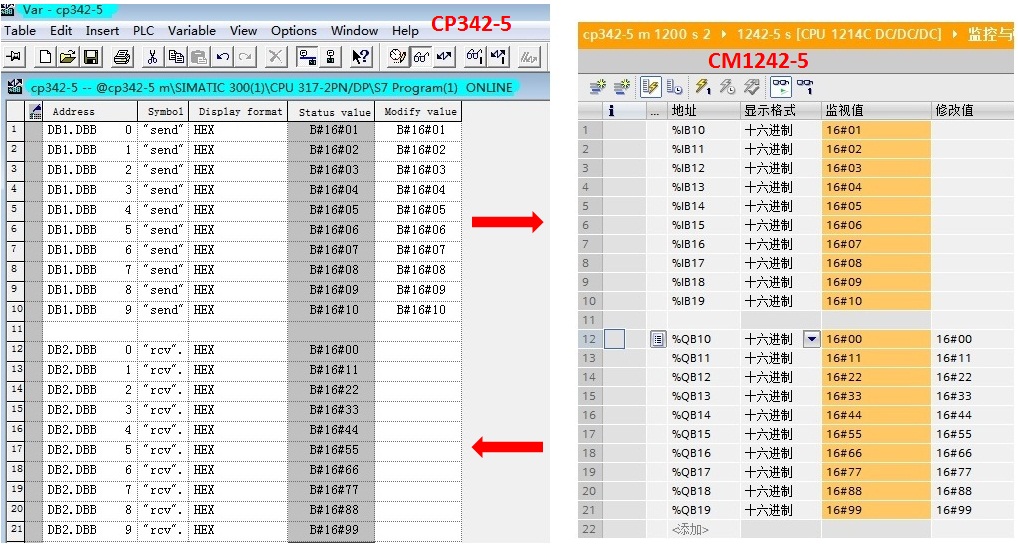Create a new variable table

point(45,57)
